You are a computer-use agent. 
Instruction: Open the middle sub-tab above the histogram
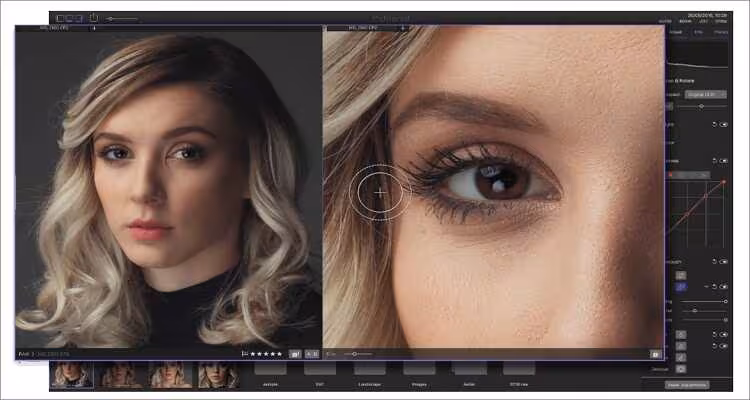(x=698, y=32)
